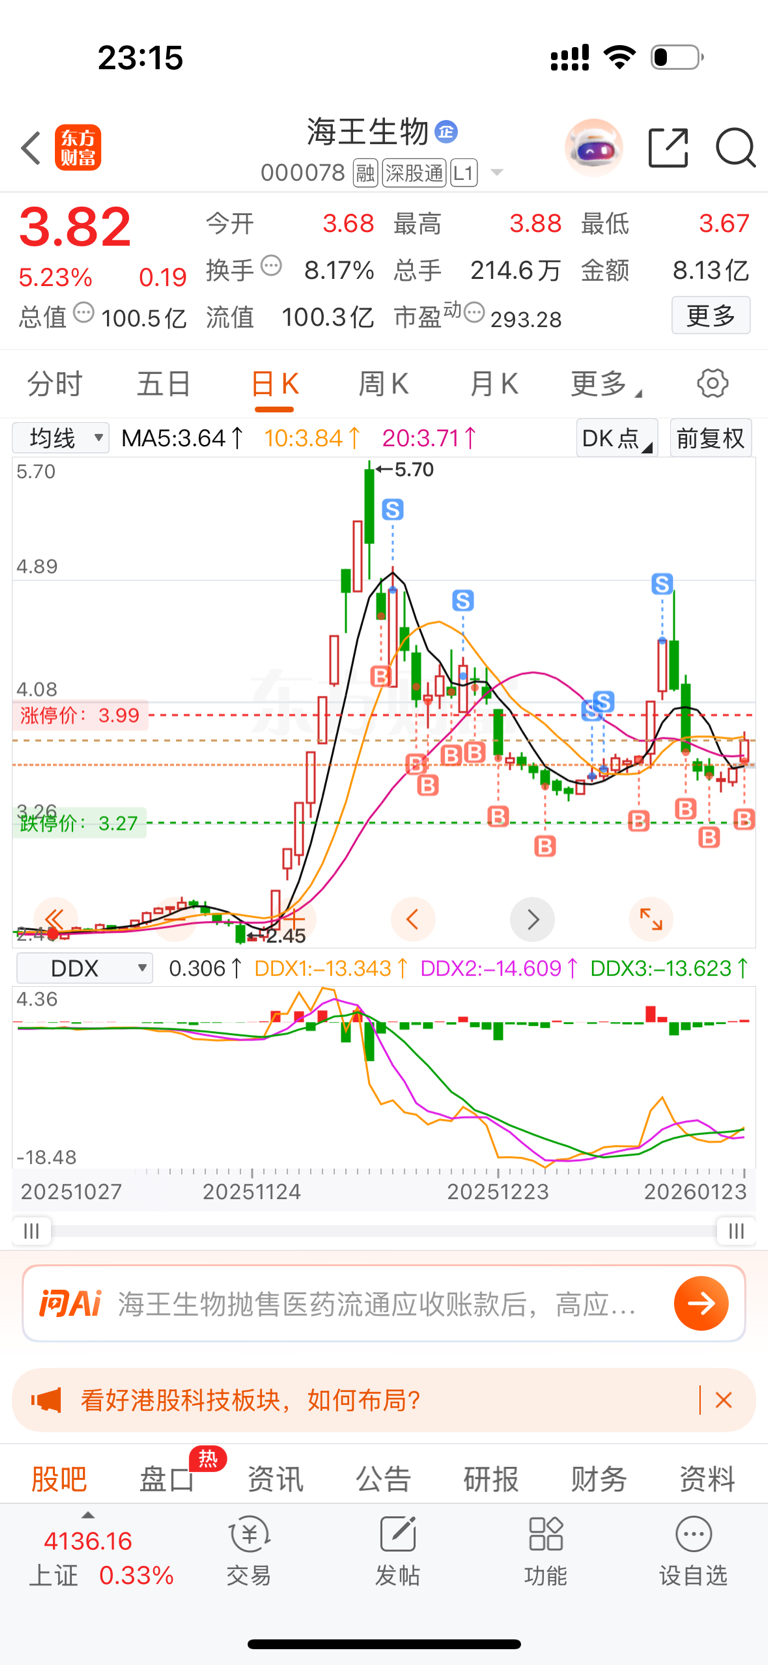Viewport: 769px width, 1665px height.
Task: Grab the right range slider handle
Action: pyautogui.click(x=736, y=1231)
